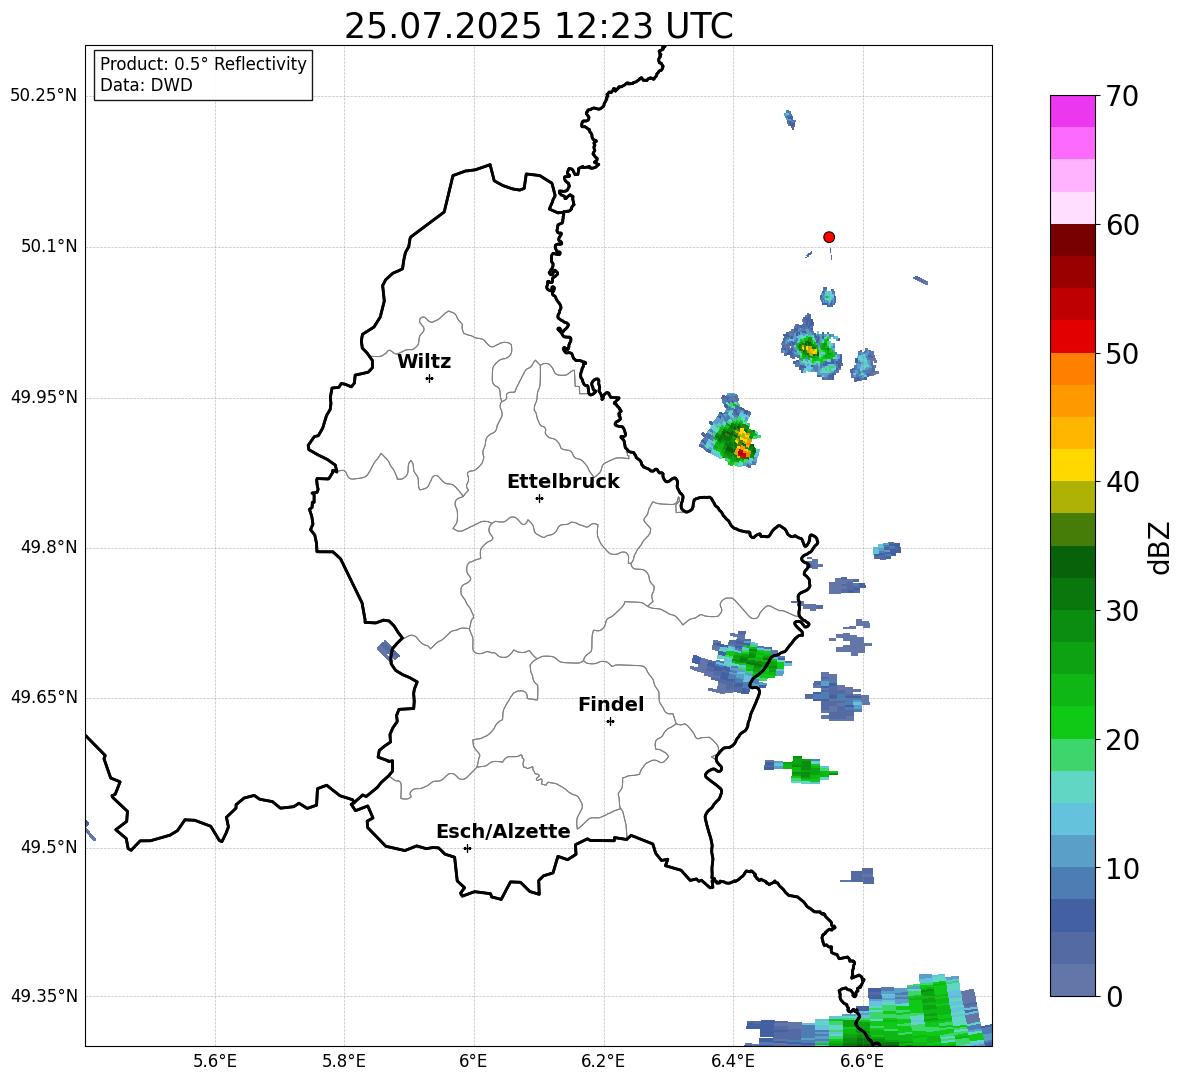Image resolution: width=1184 pixels, height=1081 pixels.
Task: Click the 49.95°N latitude label
Action: pos(43,396)
